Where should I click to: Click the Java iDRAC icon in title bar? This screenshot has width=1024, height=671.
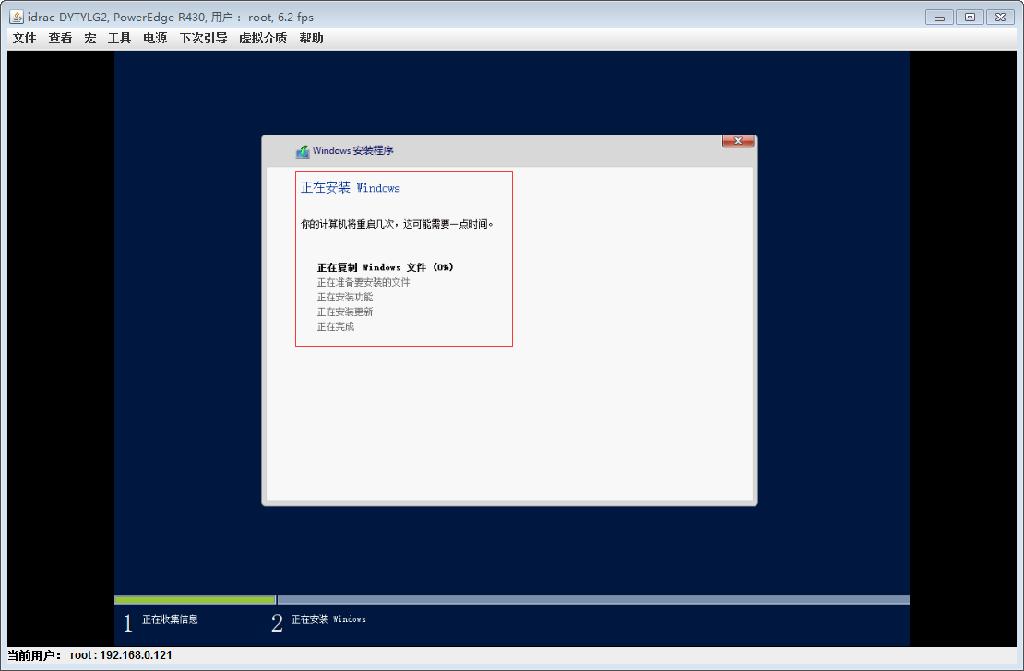coord(14,16)
